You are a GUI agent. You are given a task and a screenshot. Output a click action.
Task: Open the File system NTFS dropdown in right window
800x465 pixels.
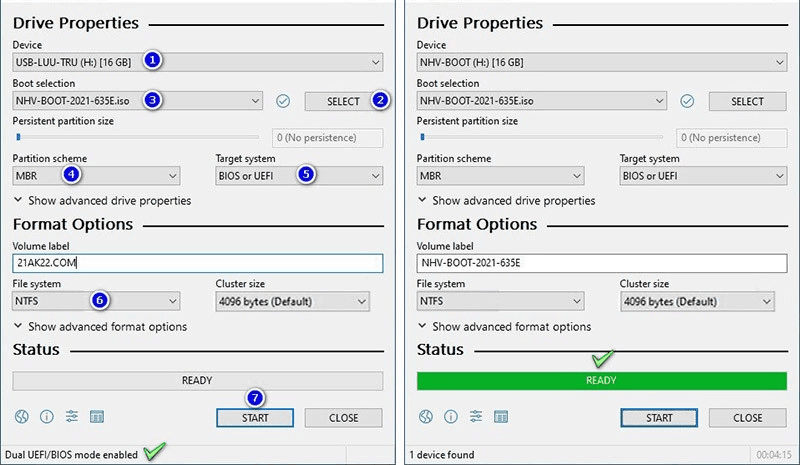(500, 301)
